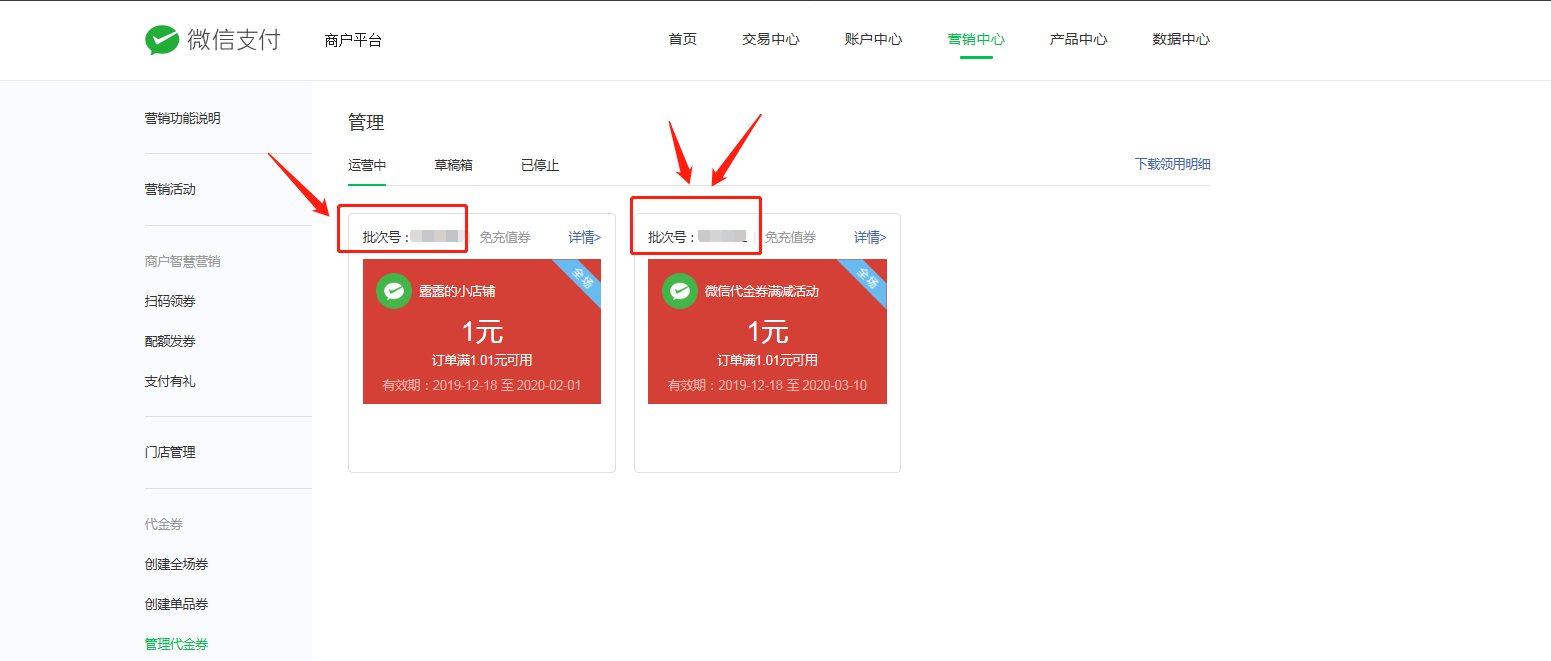1551x661 pixels.
Task: Go to 交易中心 in top navigation
Action: (x=771, y=40)
